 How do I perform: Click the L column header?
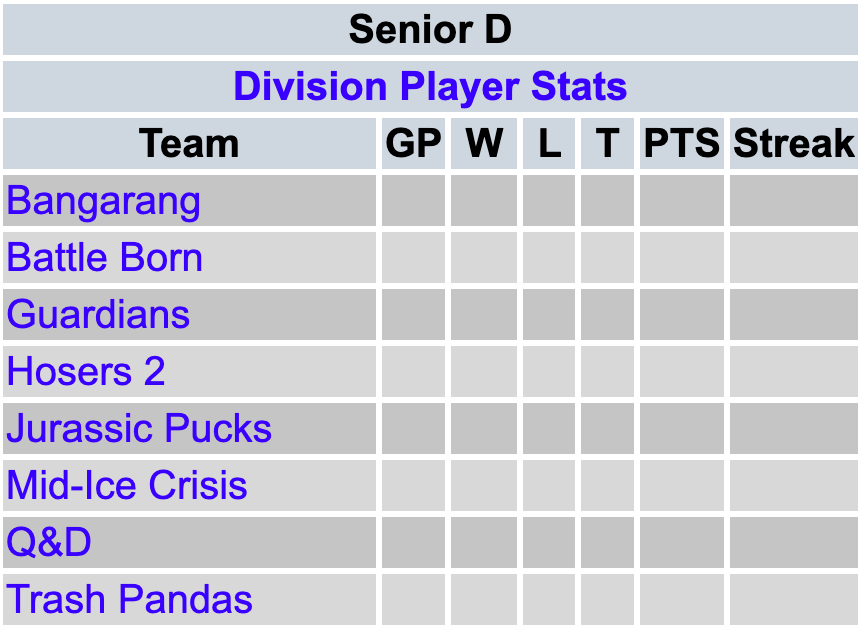pyautogui.click(x=549, y=144)
